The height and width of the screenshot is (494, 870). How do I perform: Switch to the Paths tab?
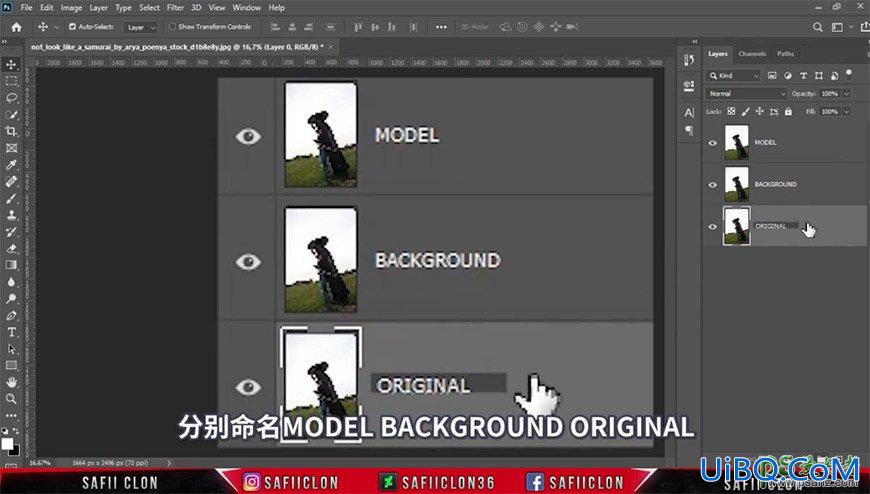coord(785,54)
